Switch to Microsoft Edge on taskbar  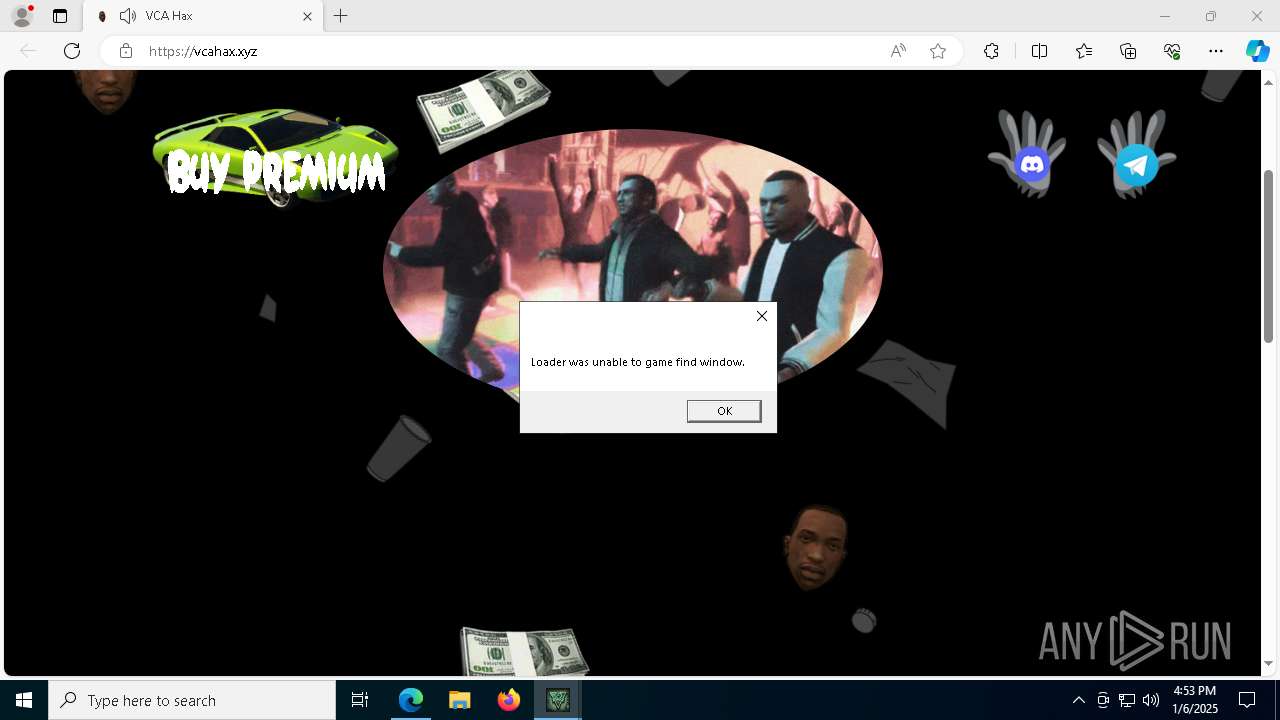[411, 700]
